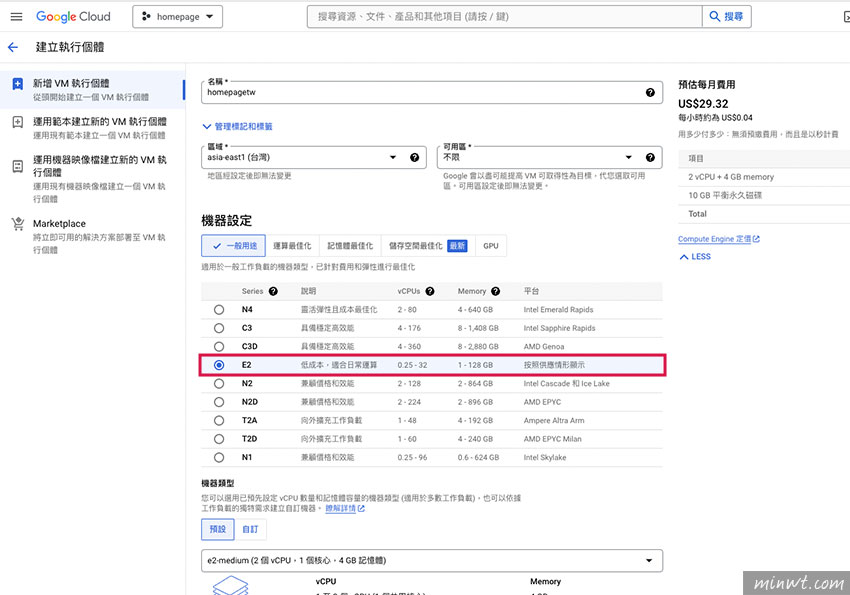Viewport: 850px width, 595px height.
Task: Open help icon in the name field
Action: (650, 93)
